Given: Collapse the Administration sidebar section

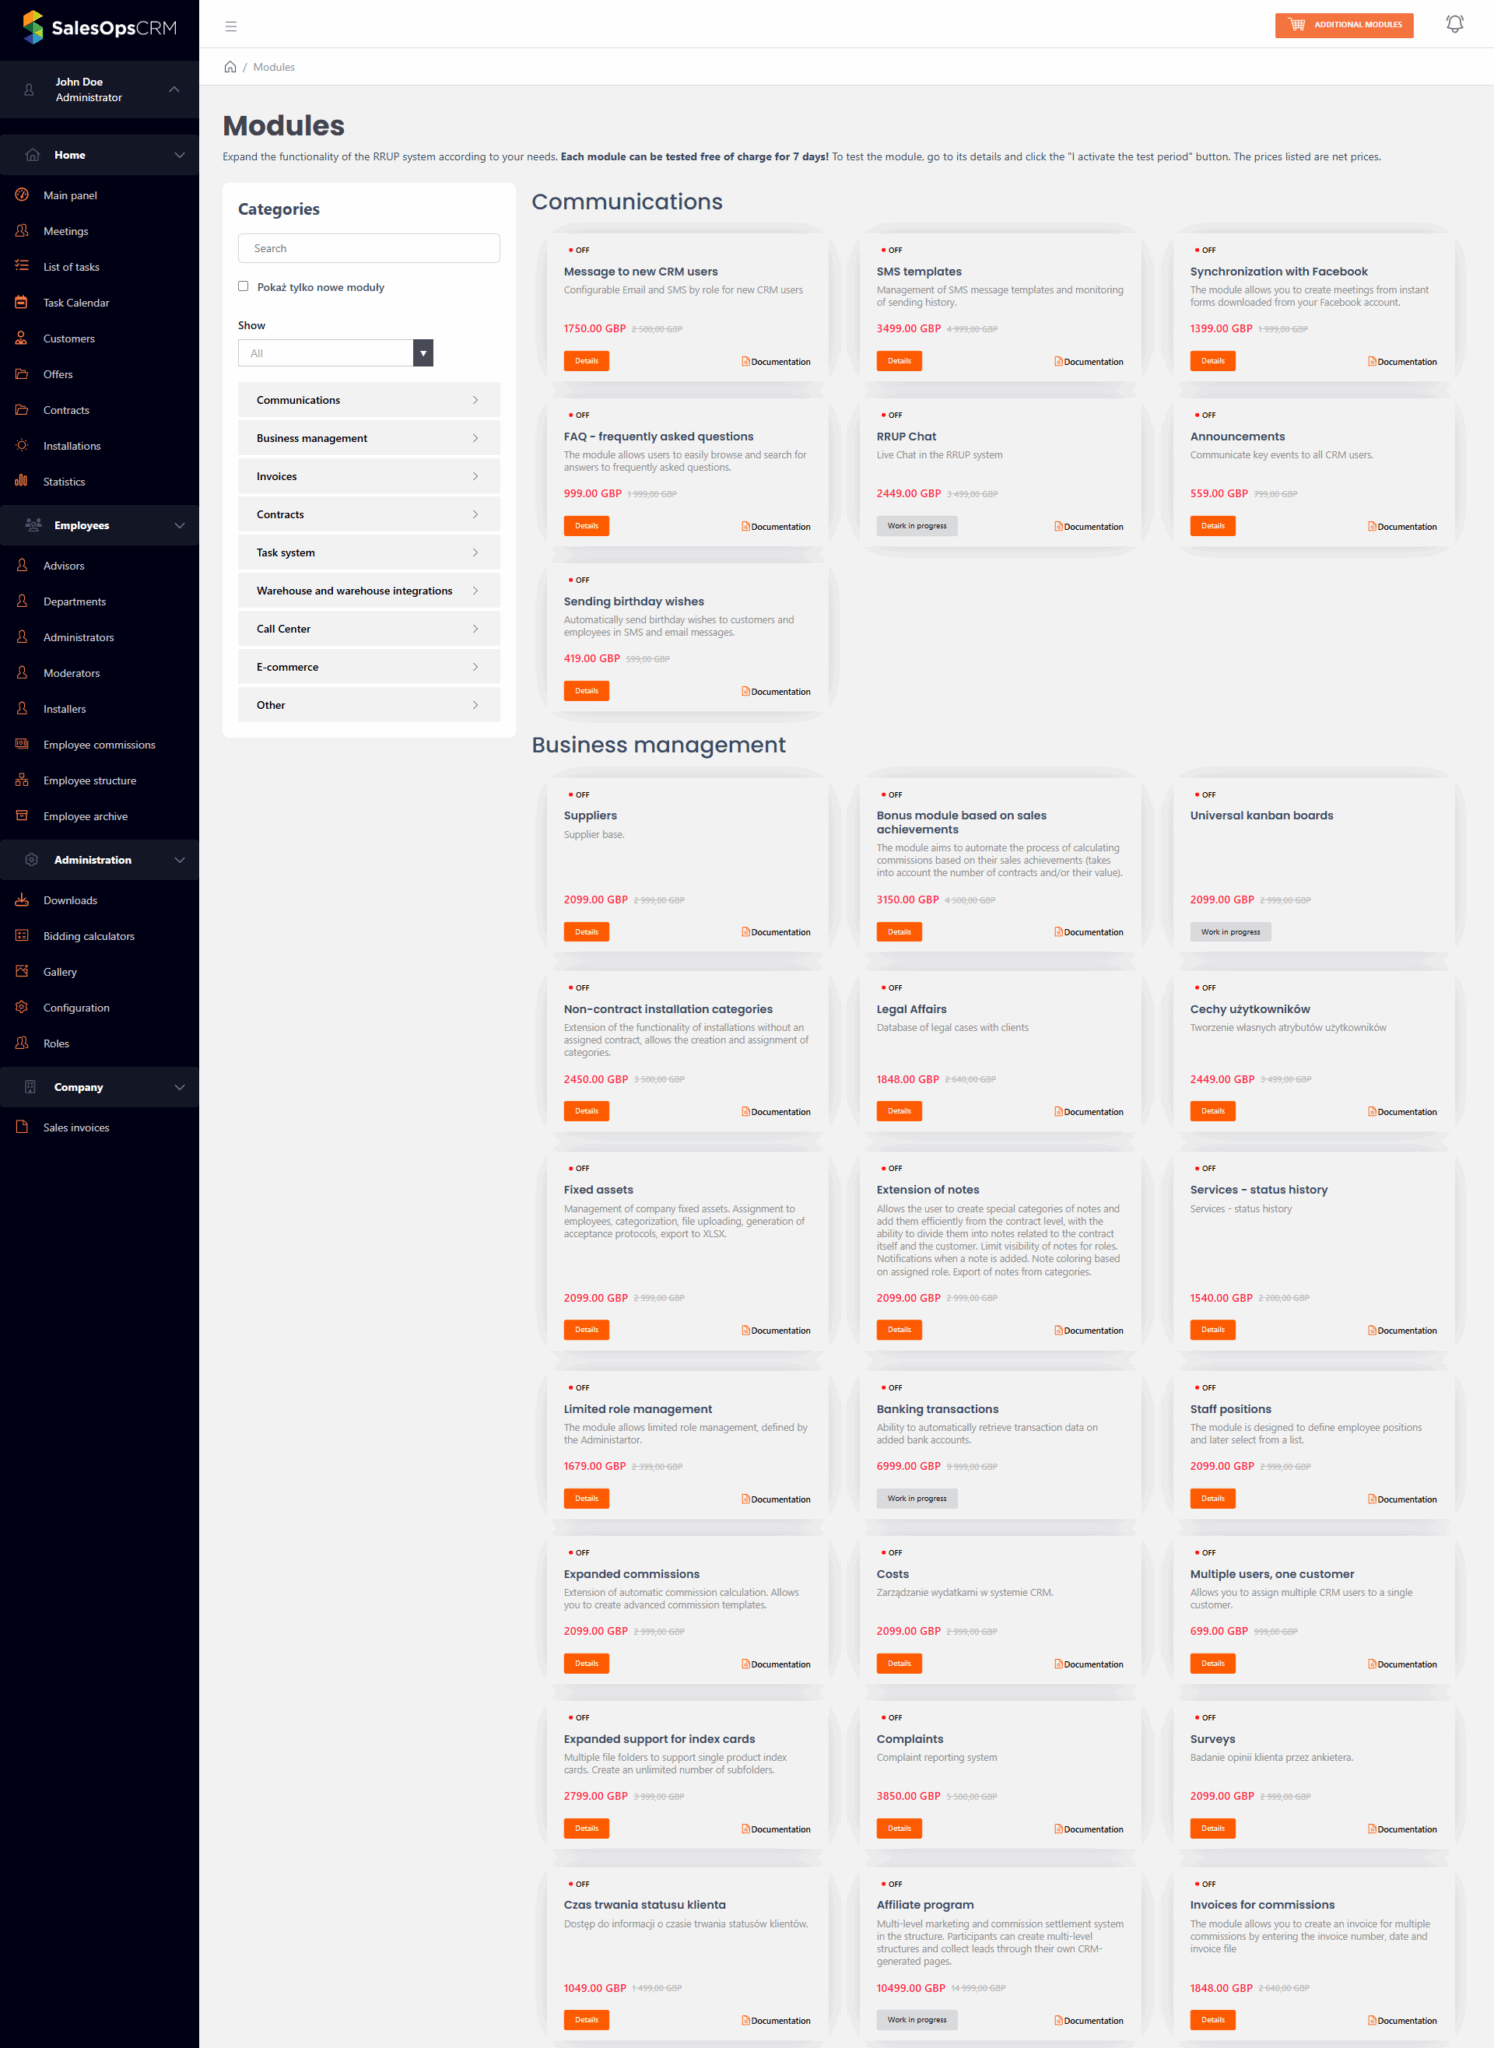Looking at the screenshot, I should [179, 860].
